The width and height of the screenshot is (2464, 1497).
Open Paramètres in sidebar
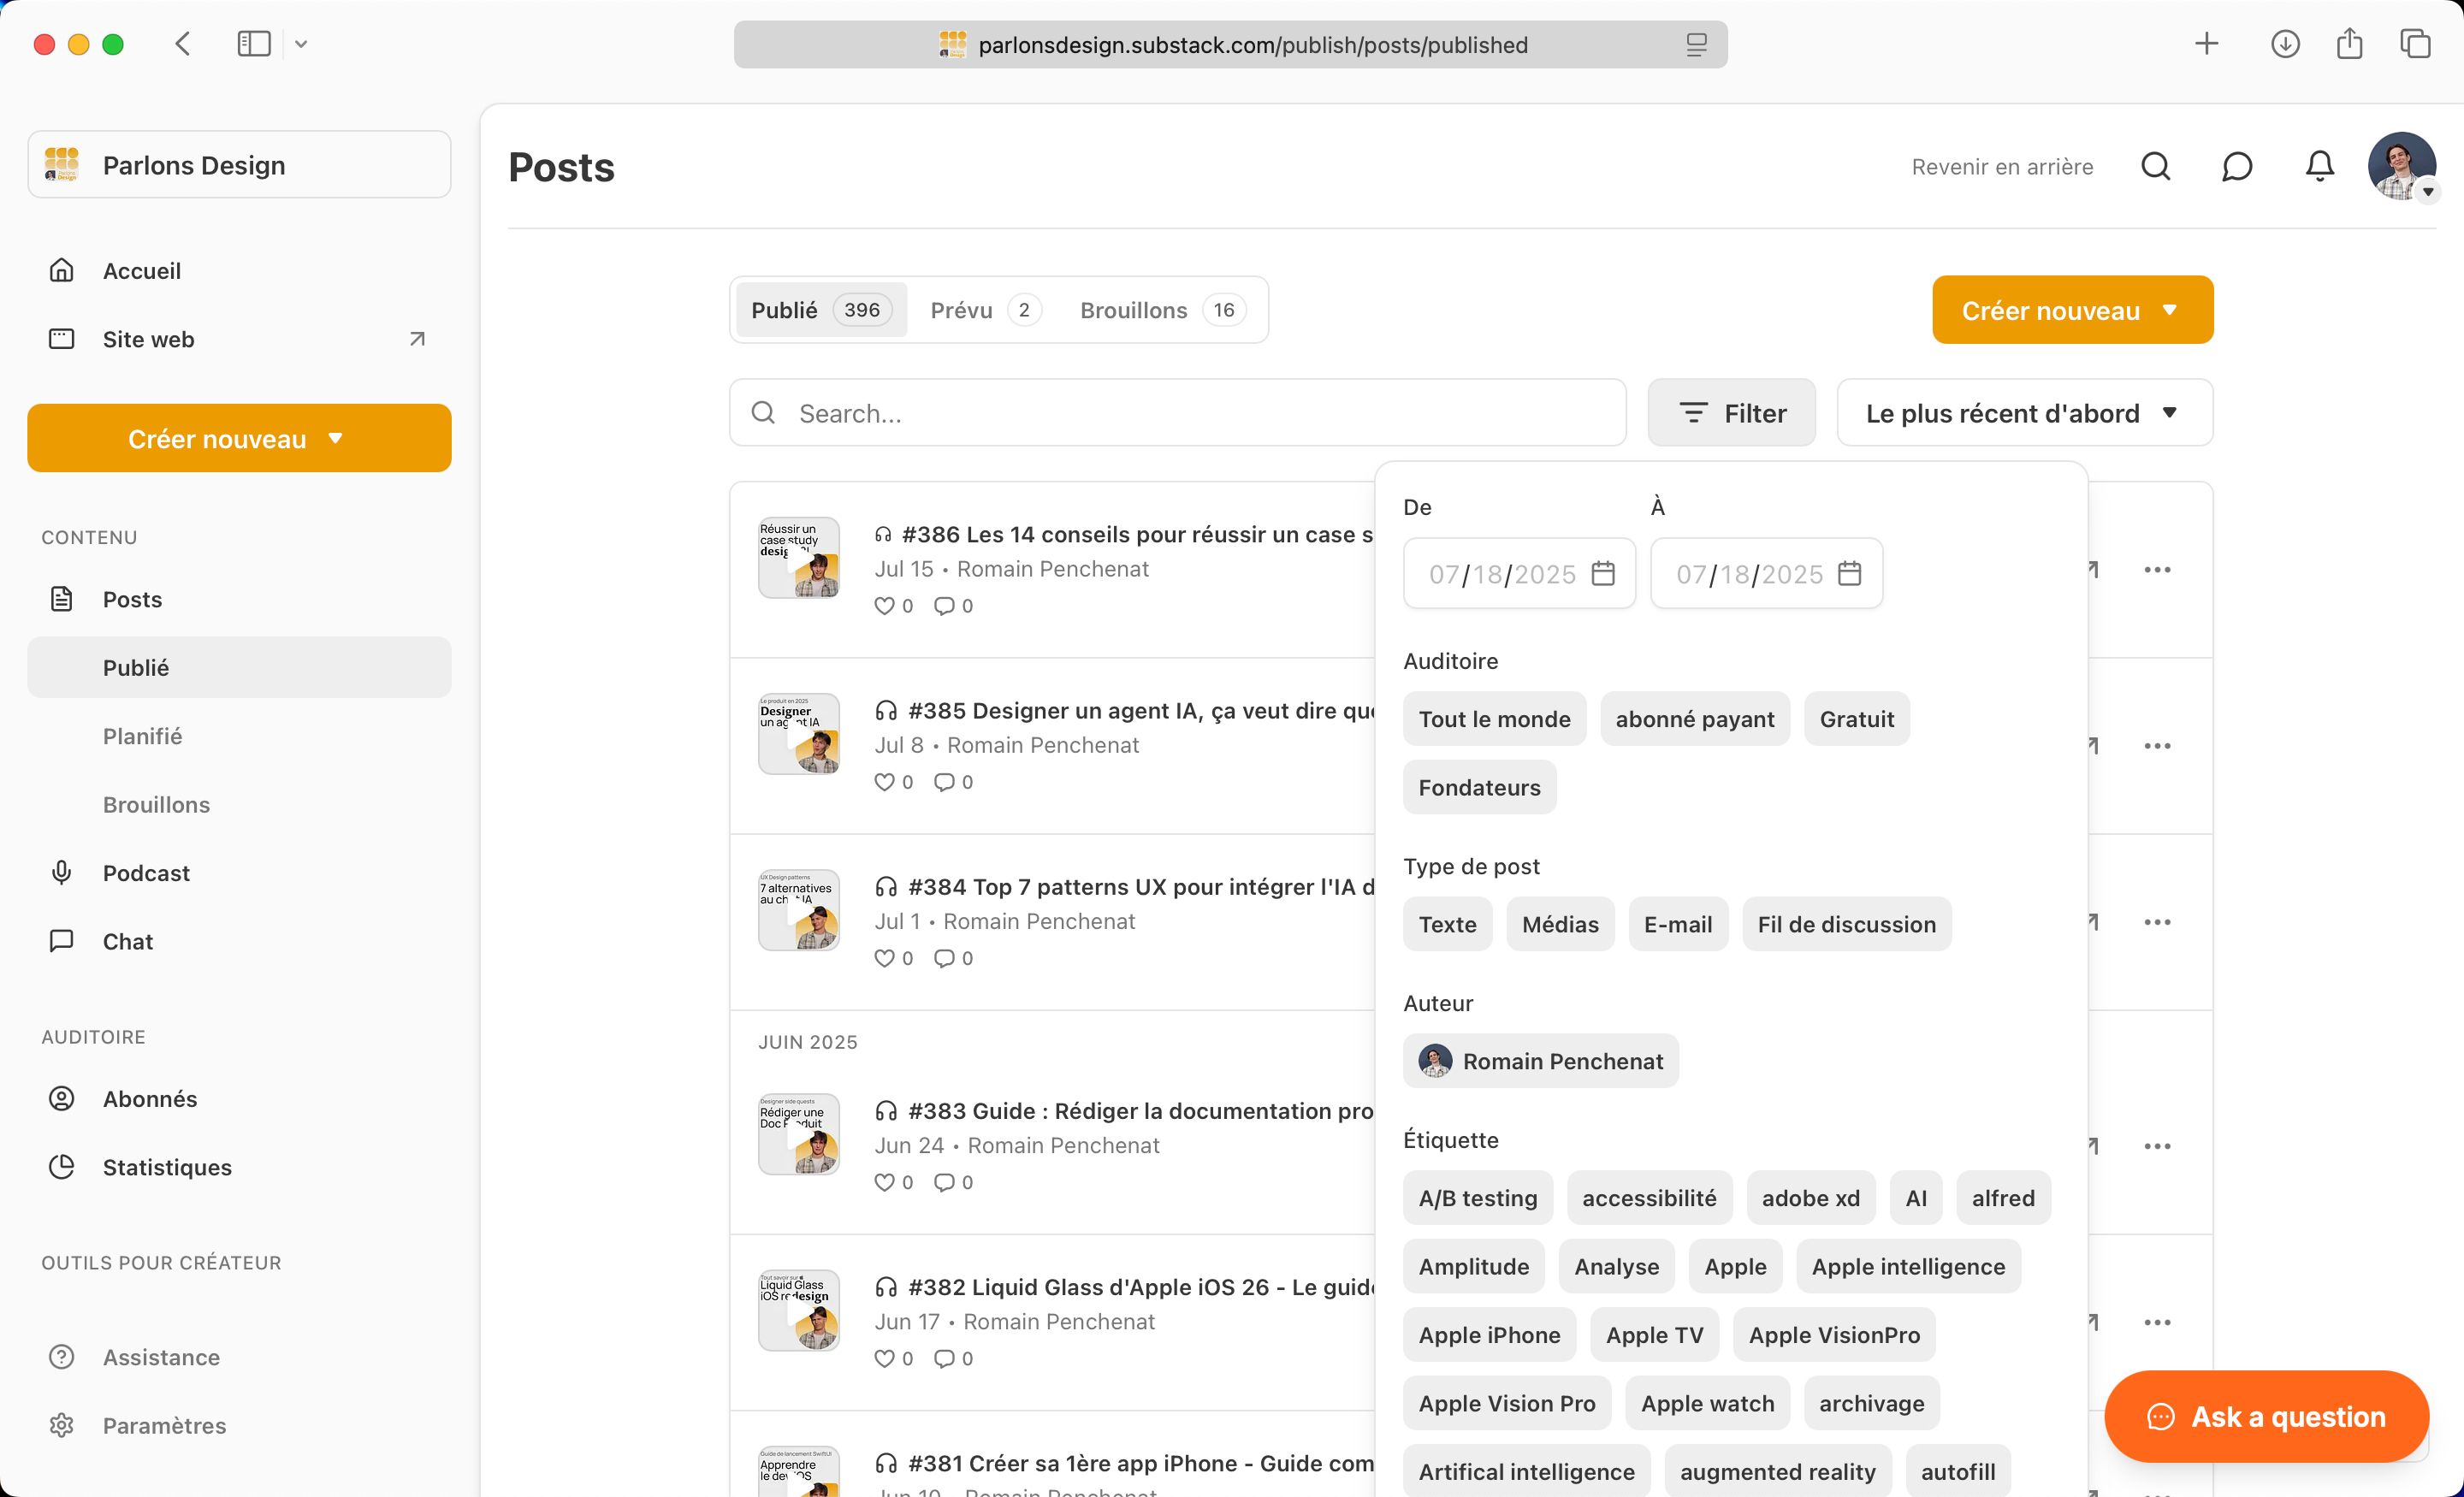click(x=239, y=1425)
